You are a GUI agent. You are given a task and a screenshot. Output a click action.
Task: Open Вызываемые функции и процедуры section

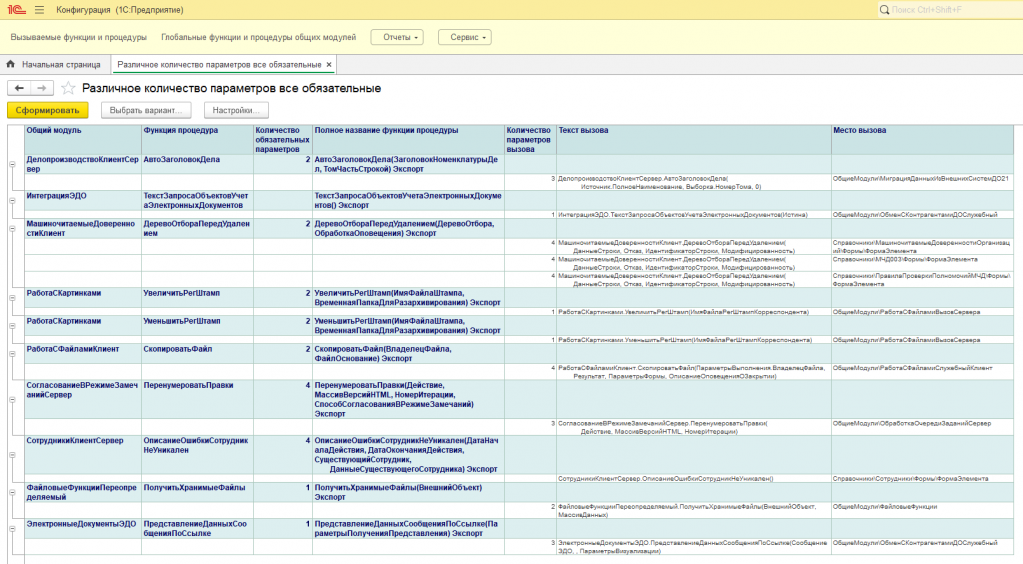click(77, 37)
